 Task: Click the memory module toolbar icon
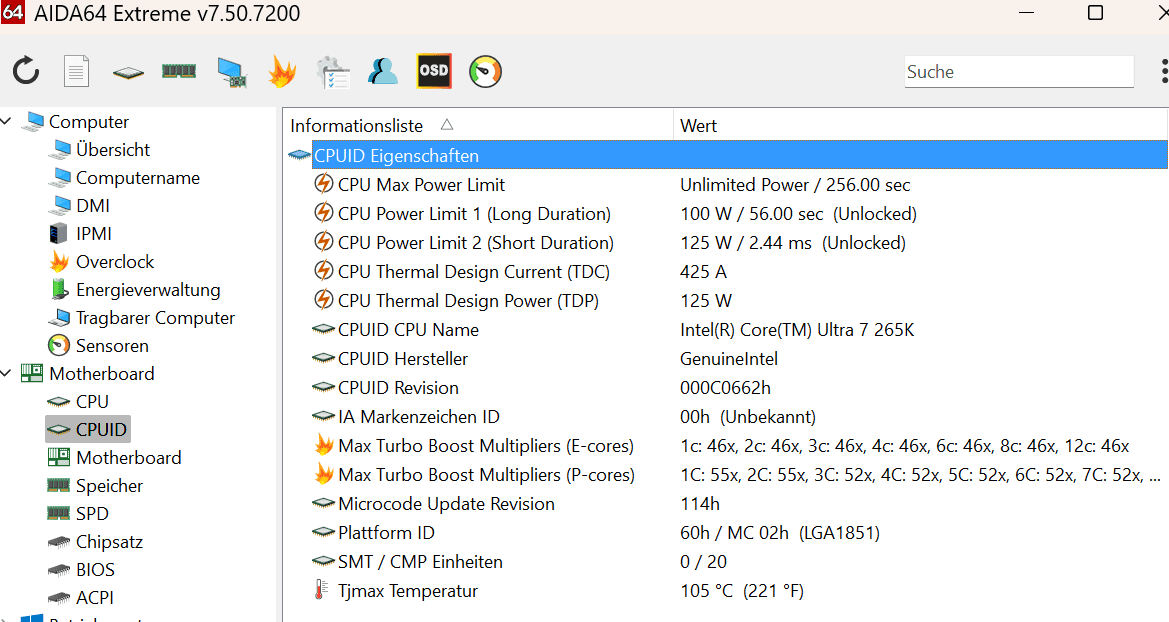point(179,71)
